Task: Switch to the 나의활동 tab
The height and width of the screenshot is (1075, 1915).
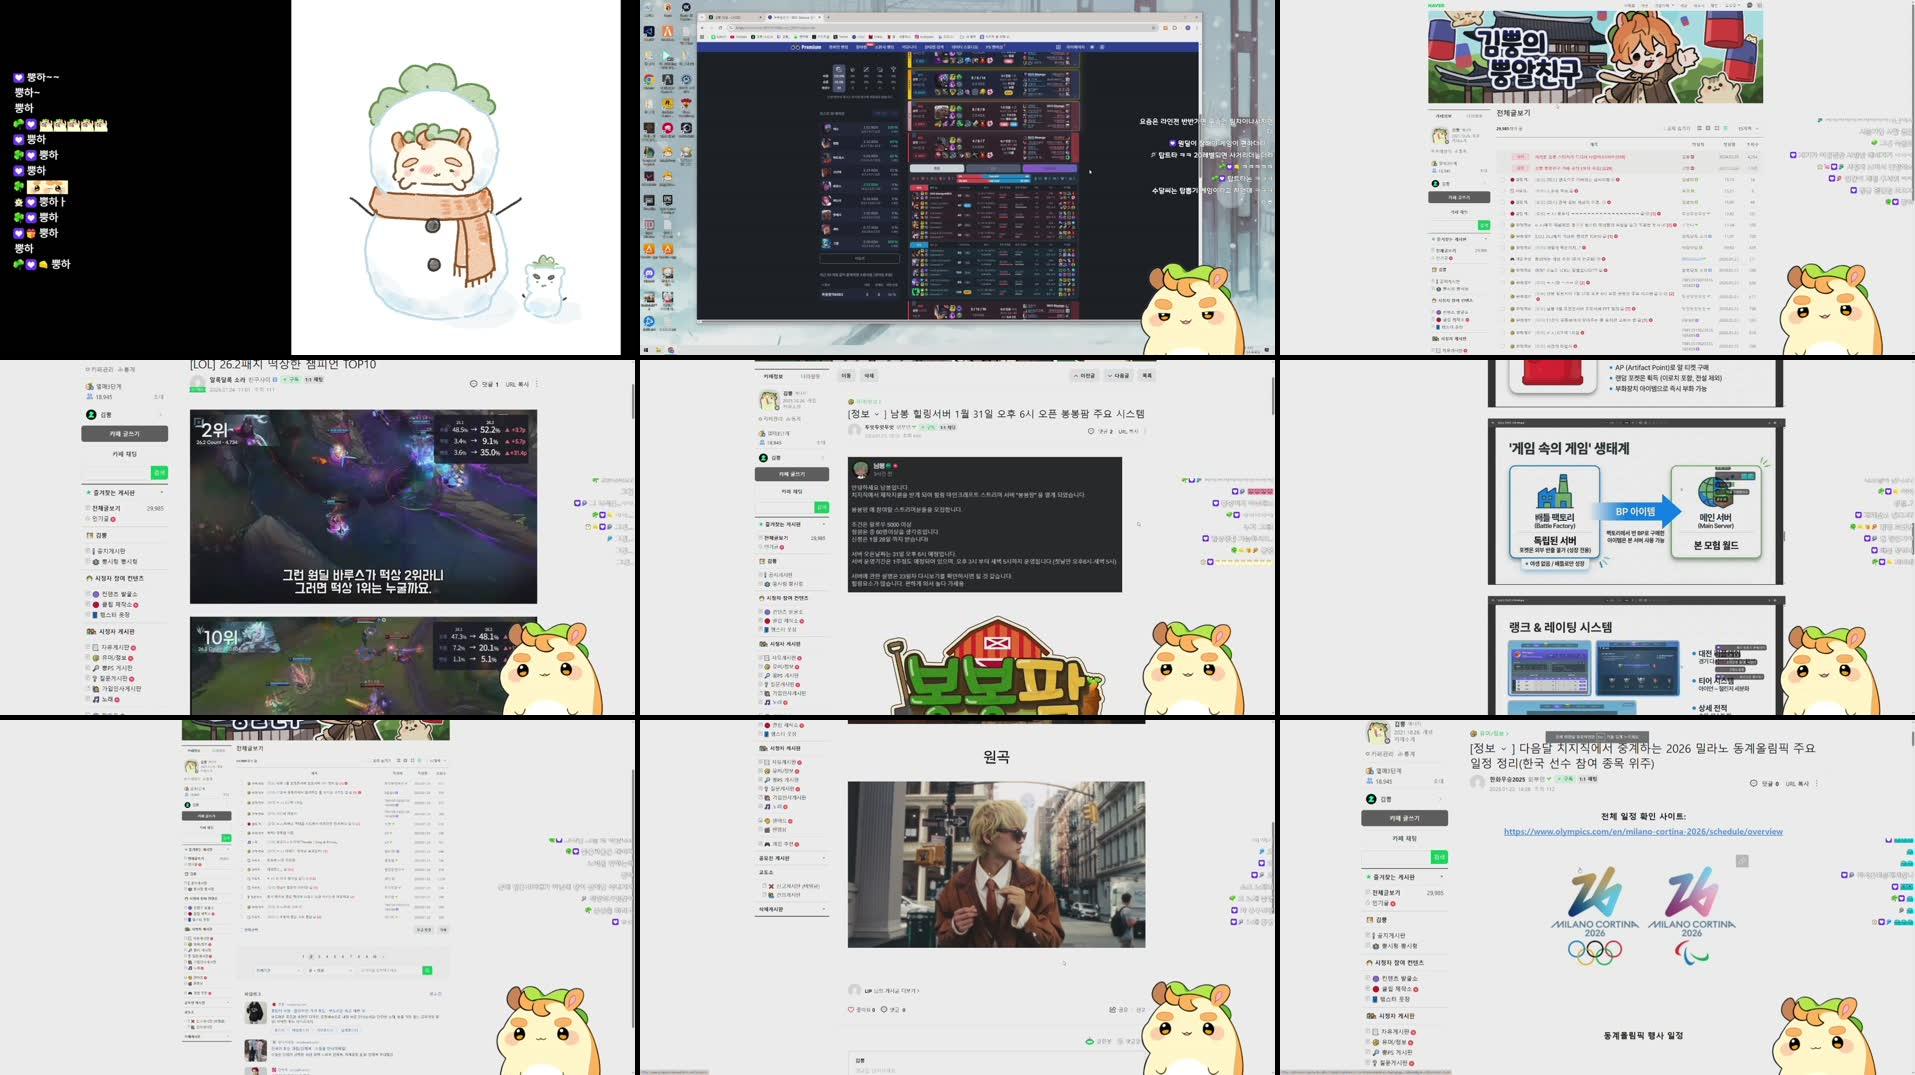Action: pos(812,375)
